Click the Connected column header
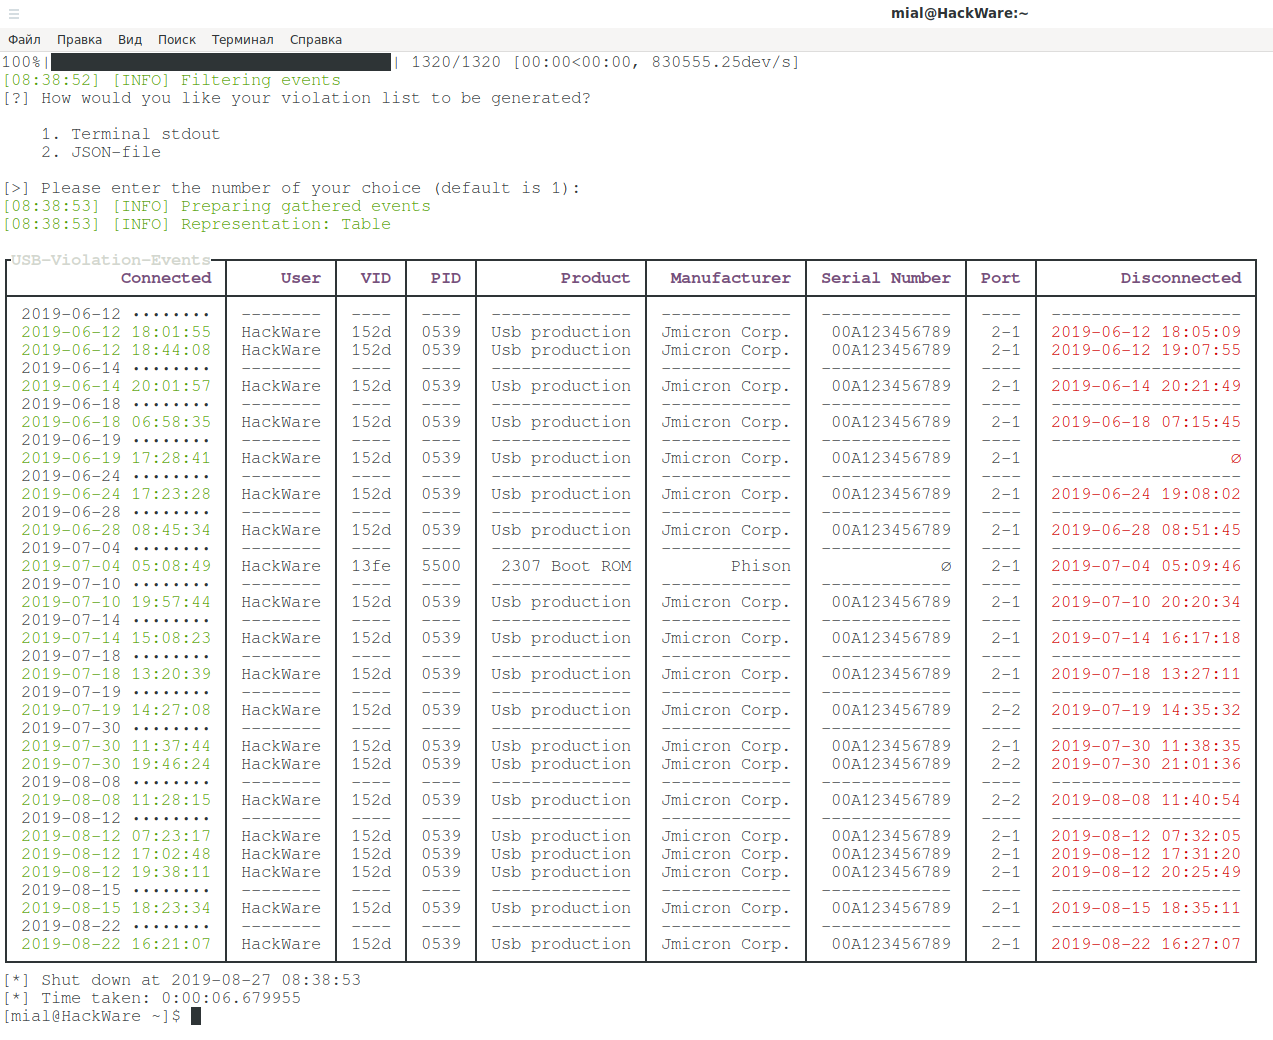Screen dimensions: 1273x1040 click(x=166, y=278)
